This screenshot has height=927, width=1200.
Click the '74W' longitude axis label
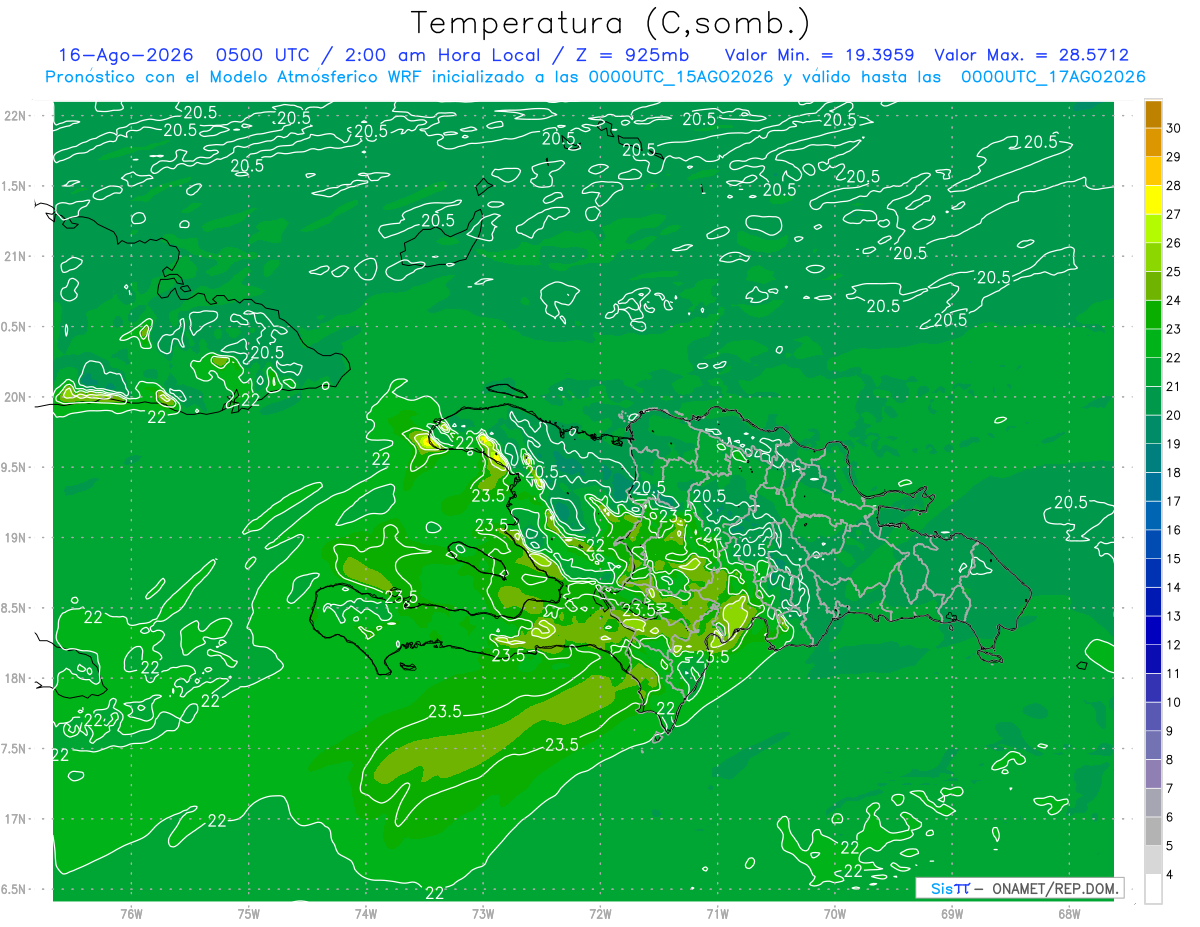[x=365, y=914]
